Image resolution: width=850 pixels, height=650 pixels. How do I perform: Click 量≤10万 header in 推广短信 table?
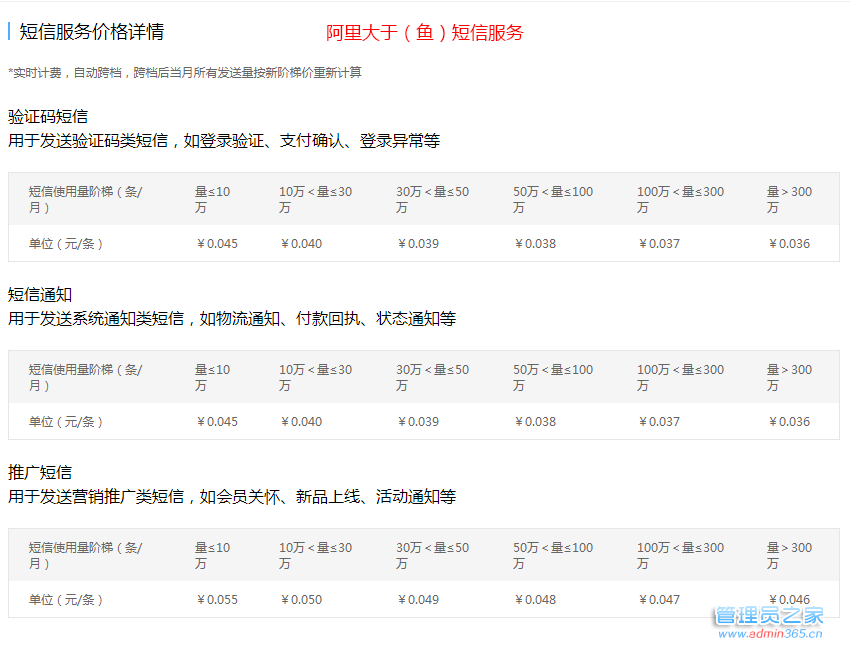212,556
